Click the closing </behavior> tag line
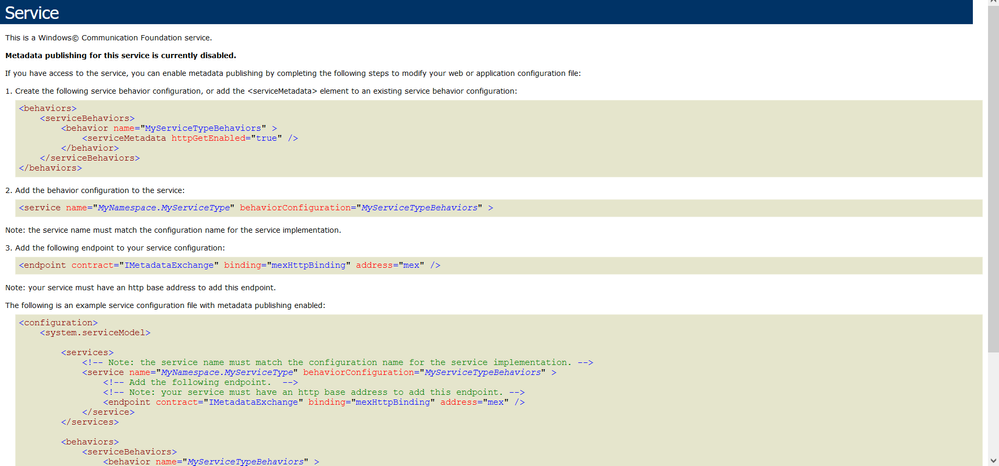 tap(90, 148)
